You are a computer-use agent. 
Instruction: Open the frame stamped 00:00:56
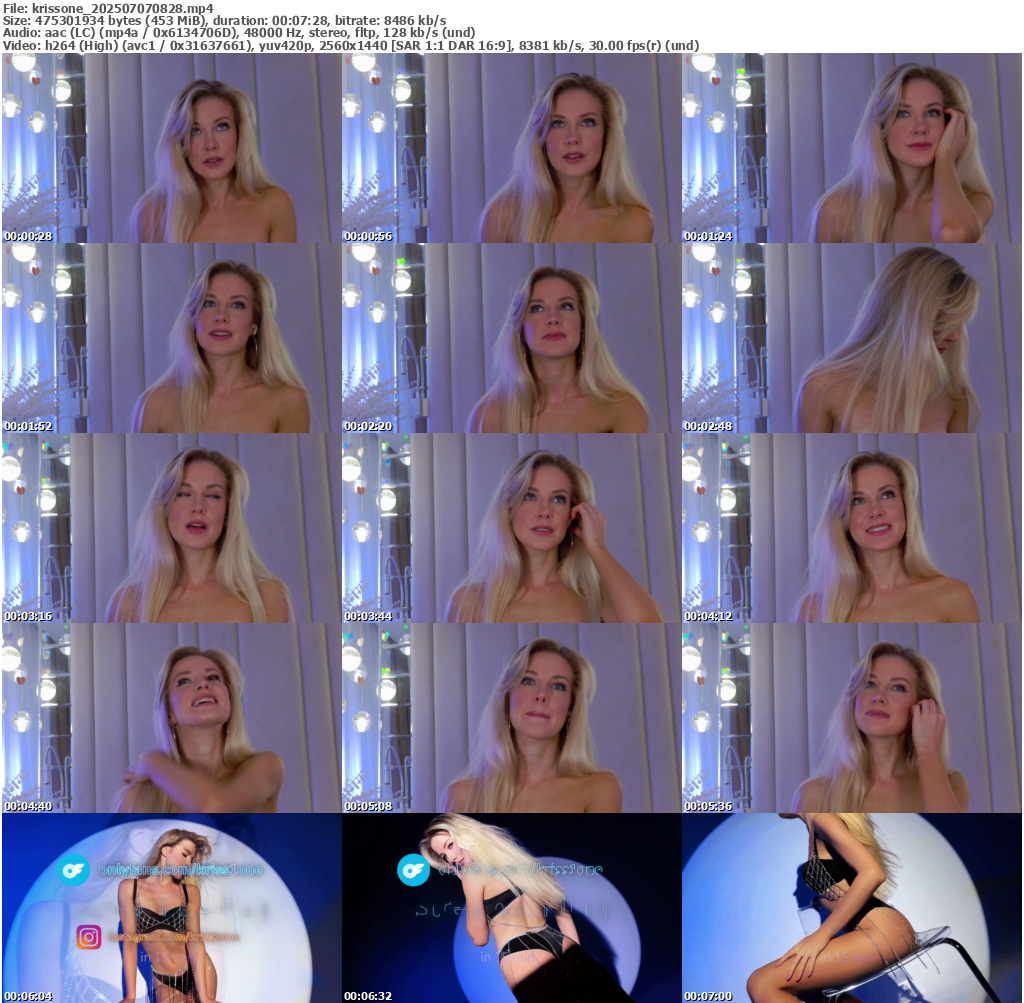[x=511, y=148]
